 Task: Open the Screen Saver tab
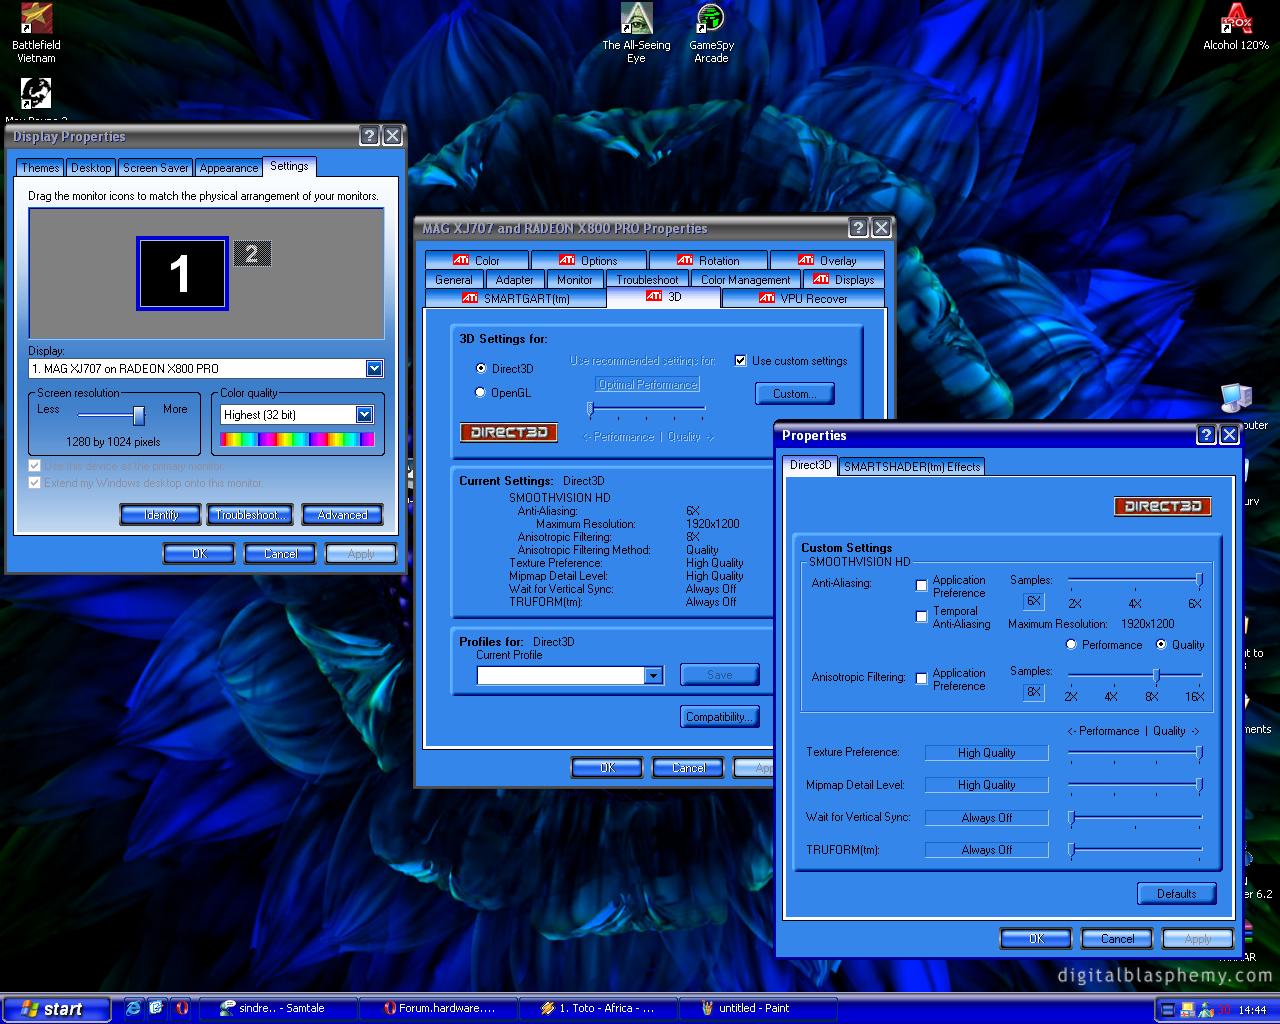(156, 168)
